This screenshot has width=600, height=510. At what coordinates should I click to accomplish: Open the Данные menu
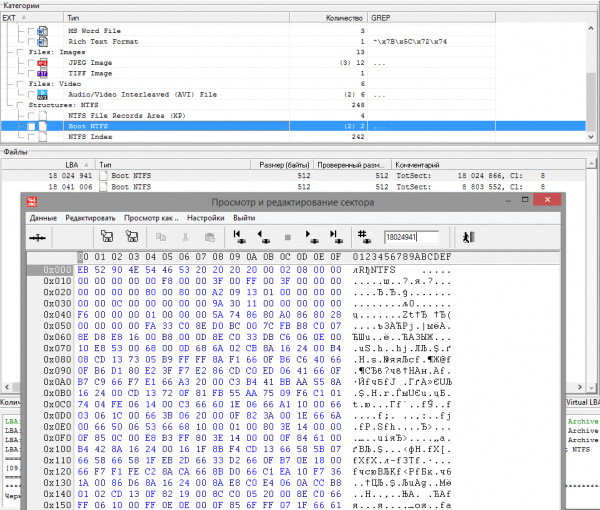click(x=43, y=217)
